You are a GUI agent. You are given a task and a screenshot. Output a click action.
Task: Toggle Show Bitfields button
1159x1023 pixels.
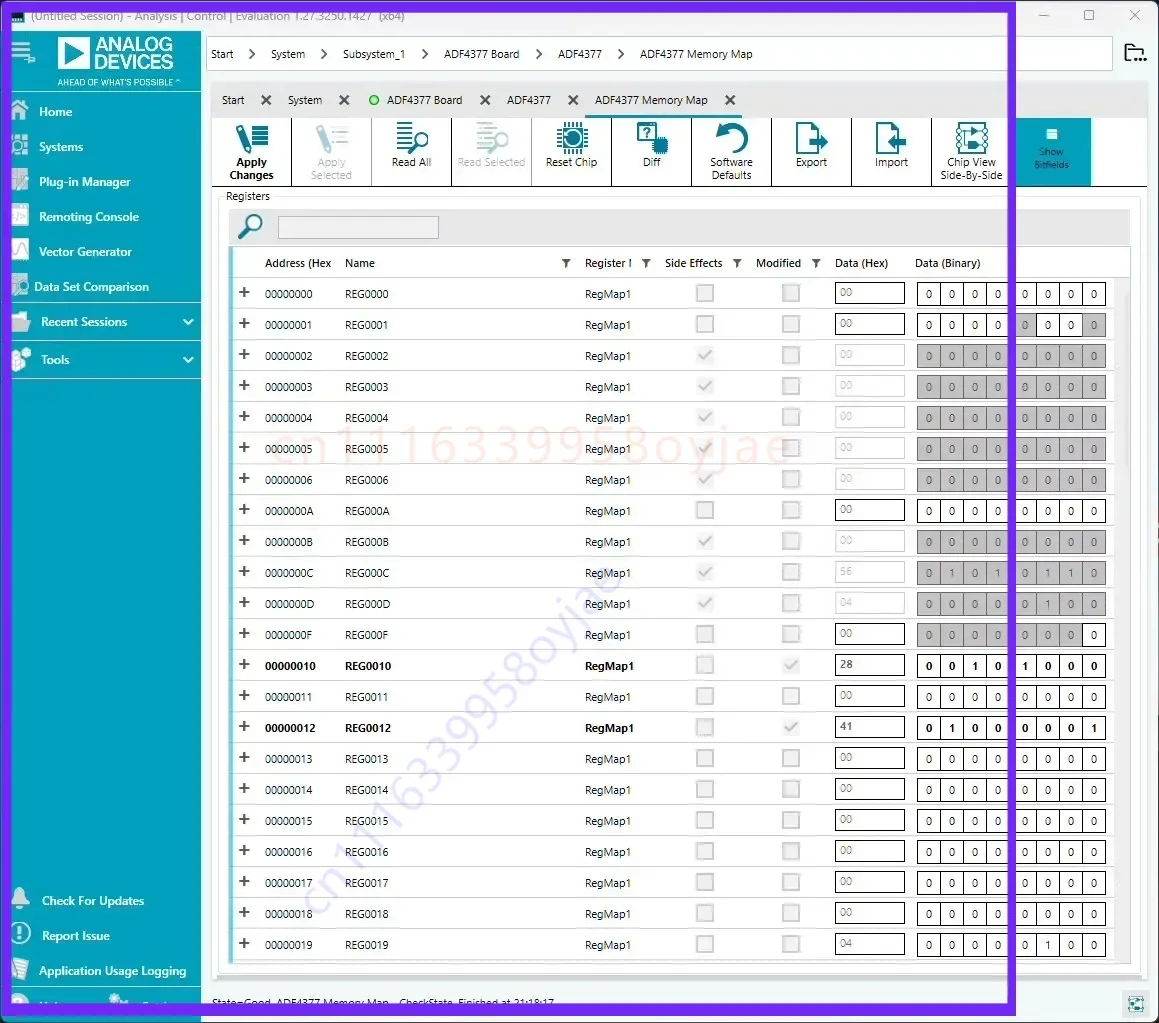coord(1051,150)
